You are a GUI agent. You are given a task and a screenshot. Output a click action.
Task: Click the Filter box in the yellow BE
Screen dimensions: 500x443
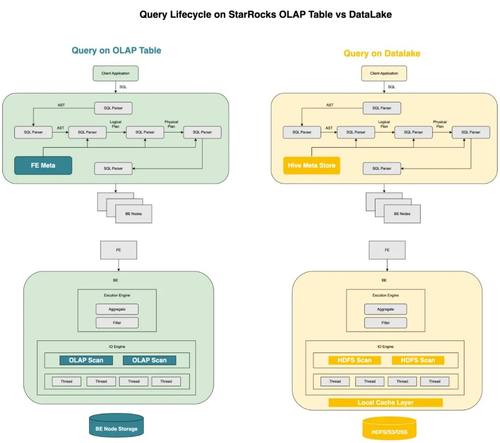[x=385, y=323]
